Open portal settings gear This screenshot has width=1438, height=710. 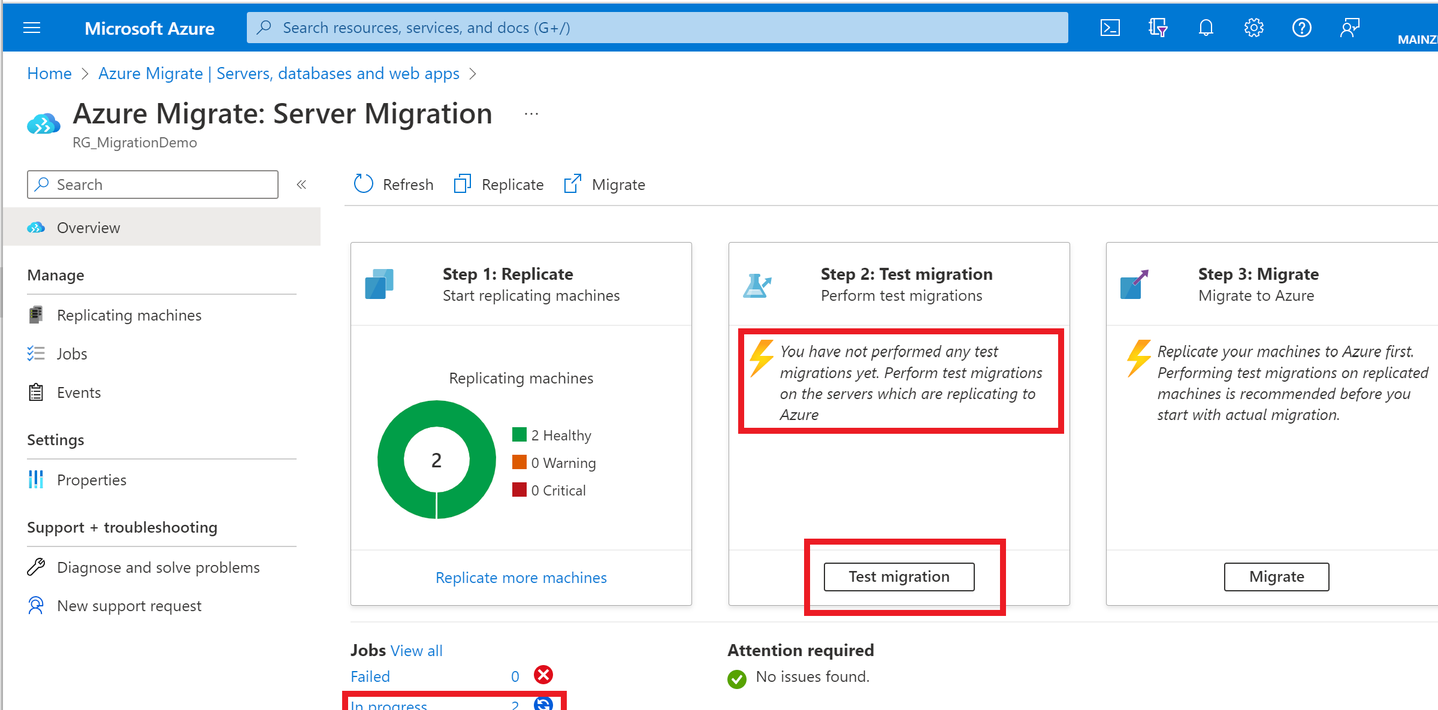tap(1254, 28)
